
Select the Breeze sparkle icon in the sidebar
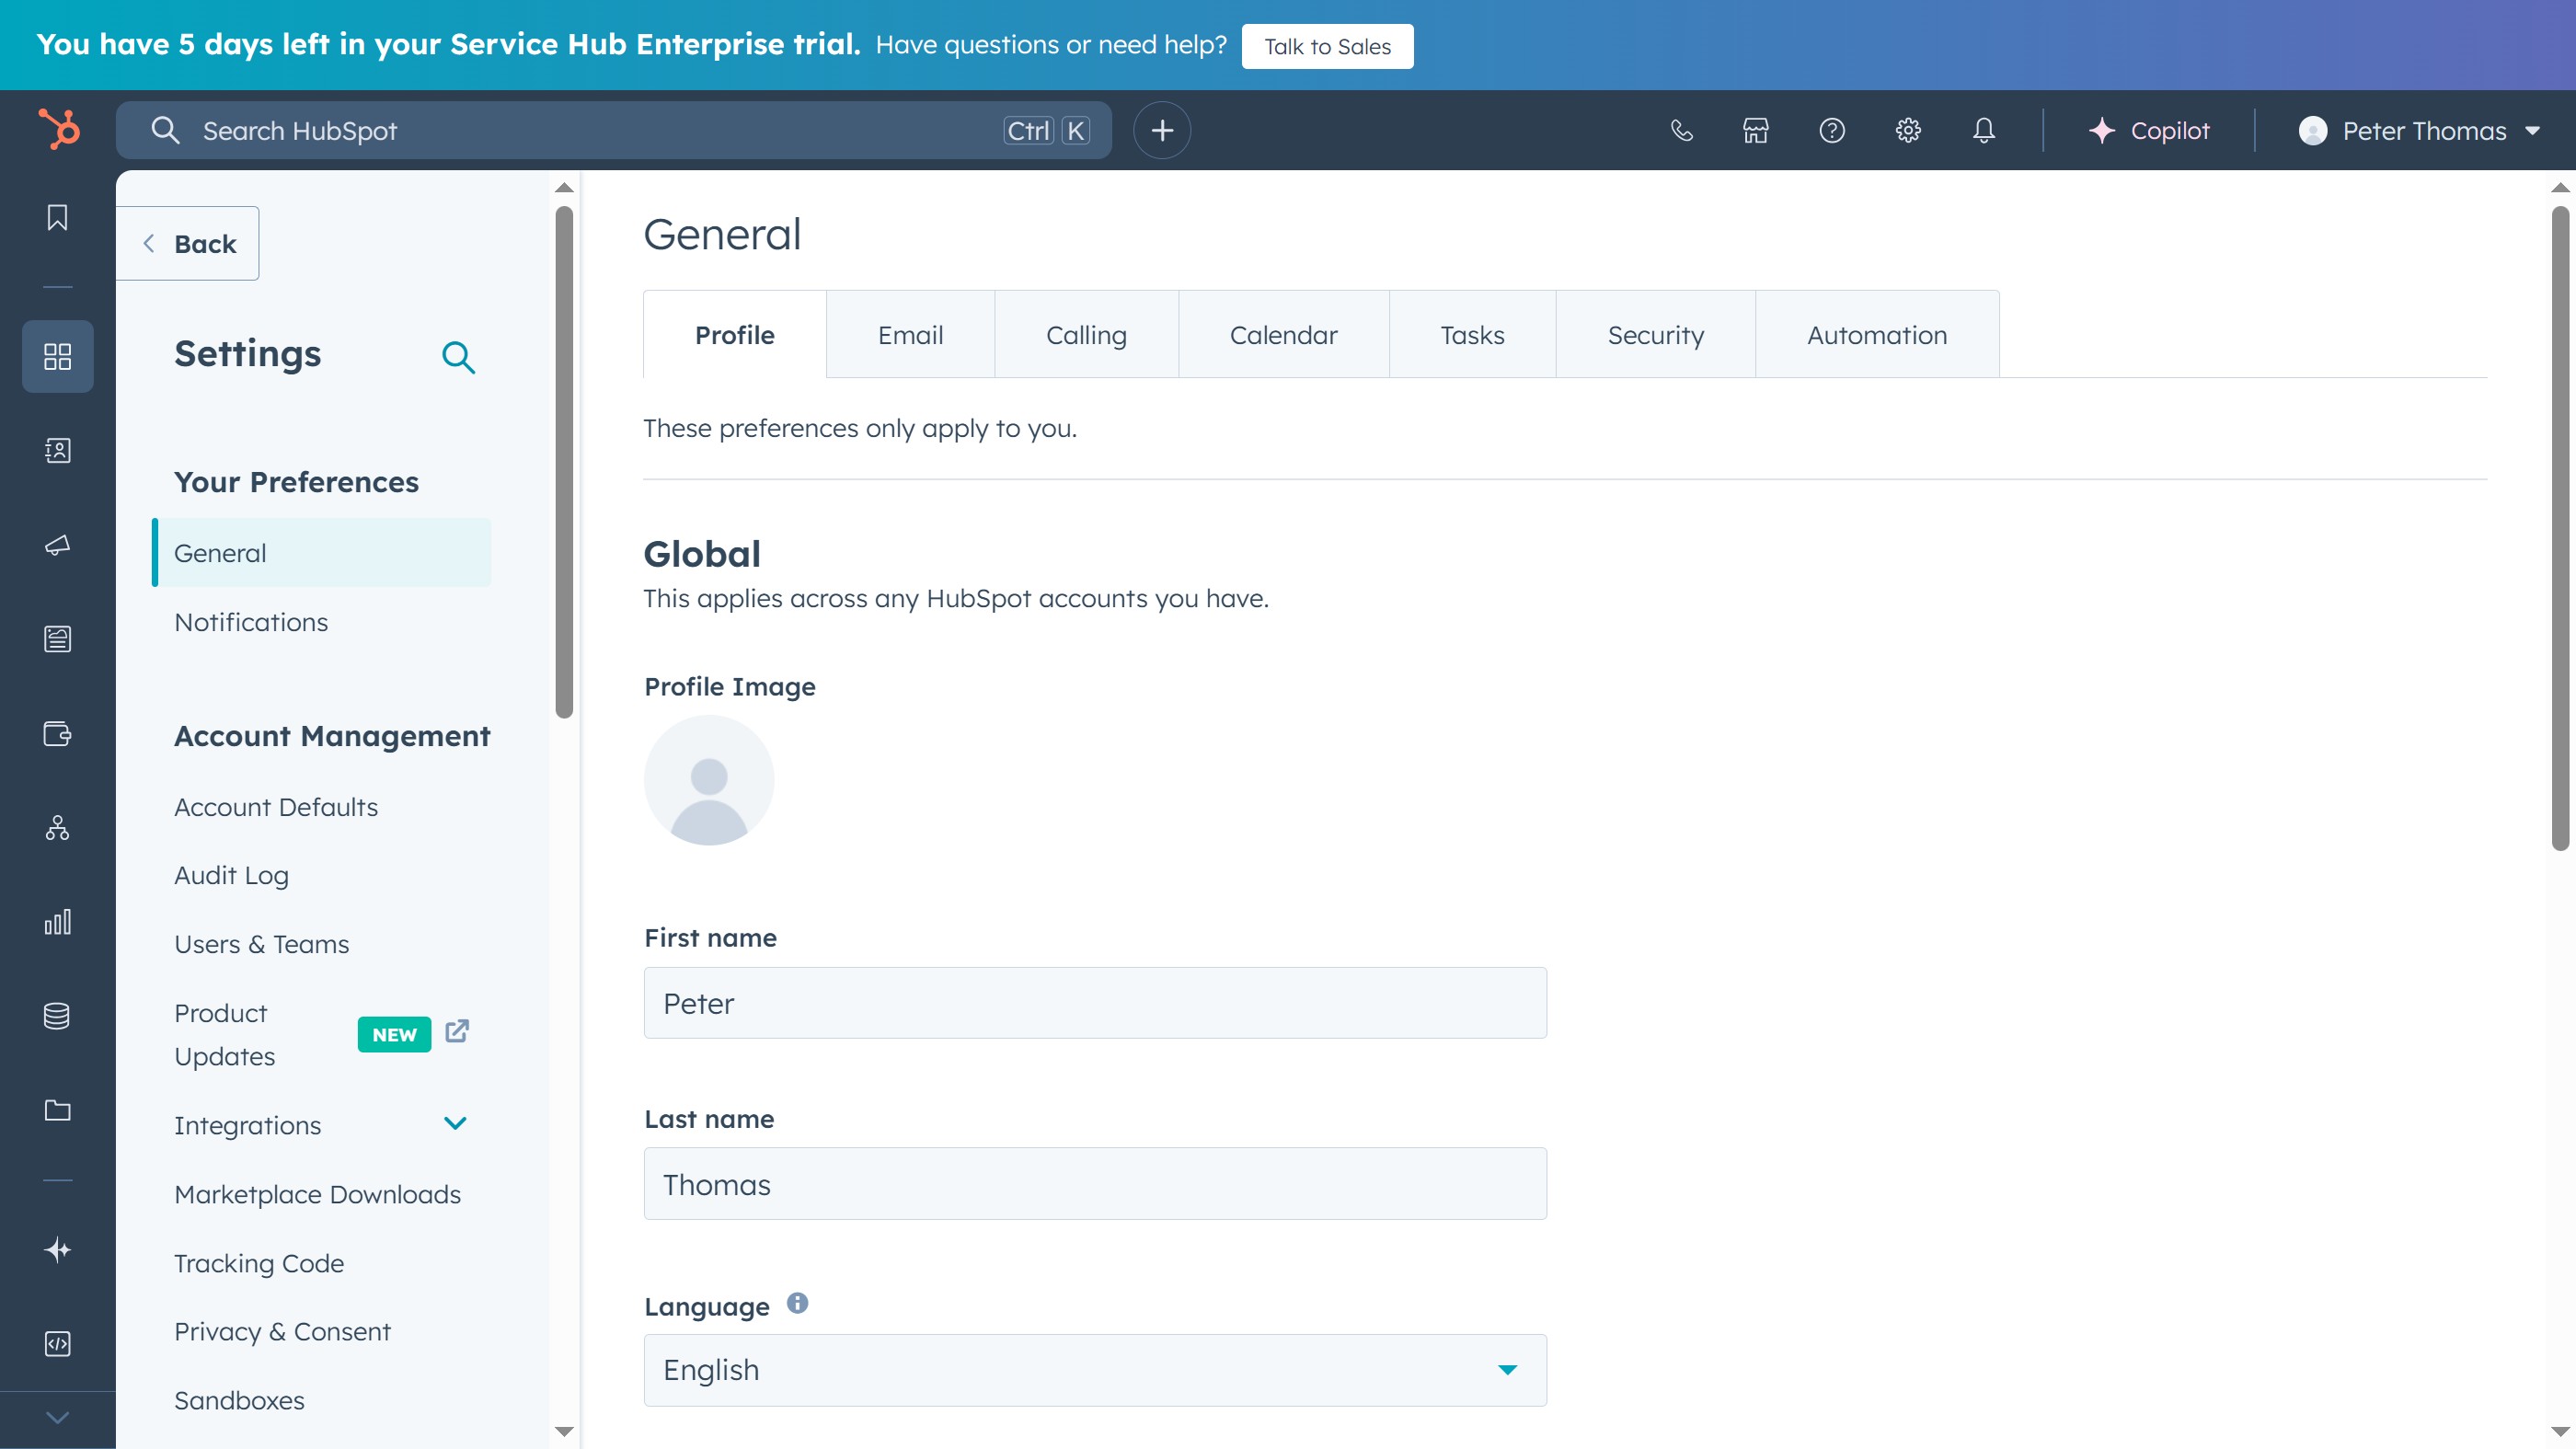coord(57,1248)
